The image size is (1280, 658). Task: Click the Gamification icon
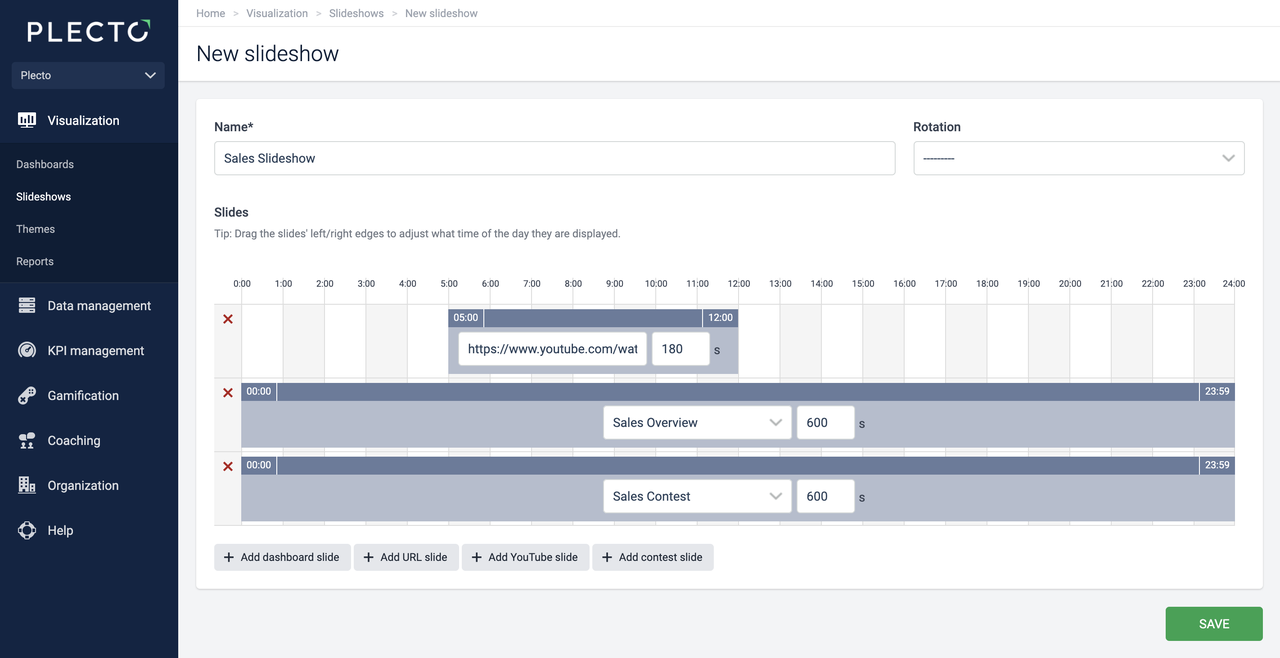[27, 396]
